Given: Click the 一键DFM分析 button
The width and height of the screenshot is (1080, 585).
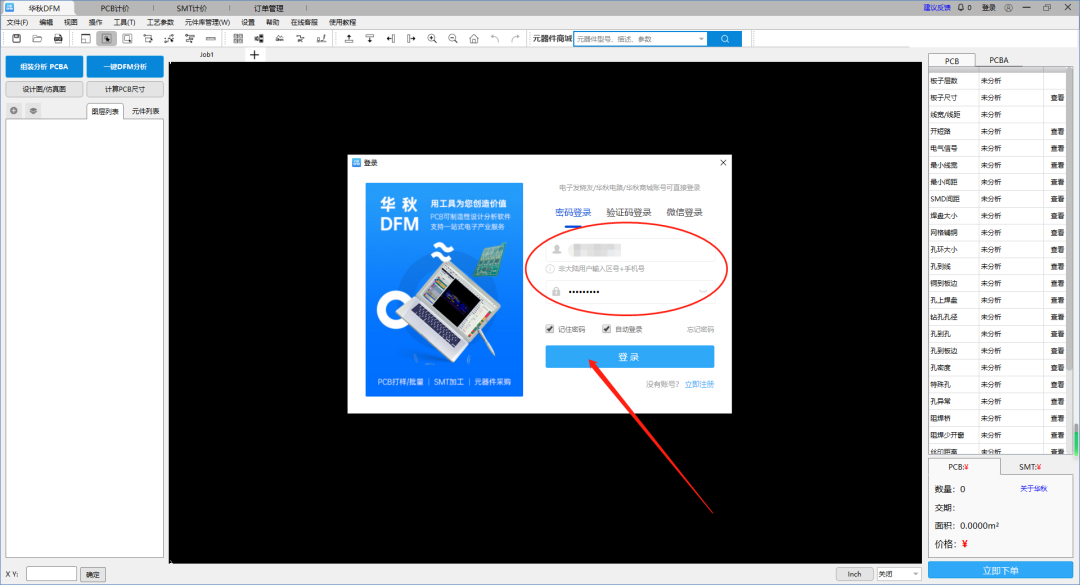Looking at the screenshot, I should coord(125,67).
